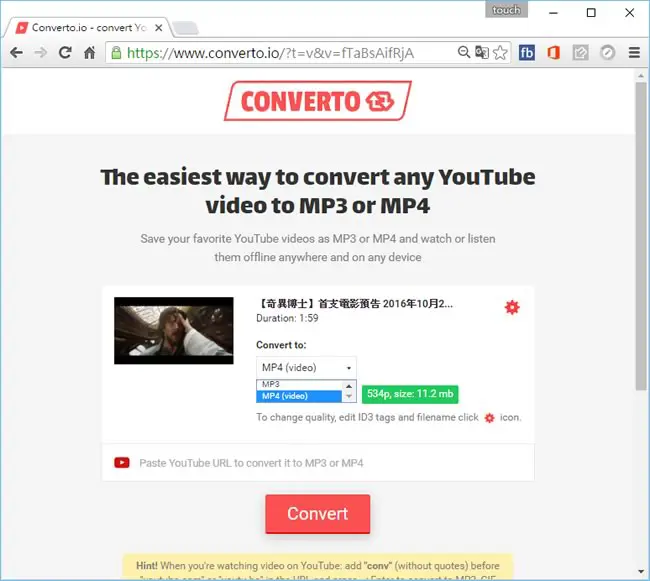
Task: Click the video thumbnail preview
Action: pos(174,331)
